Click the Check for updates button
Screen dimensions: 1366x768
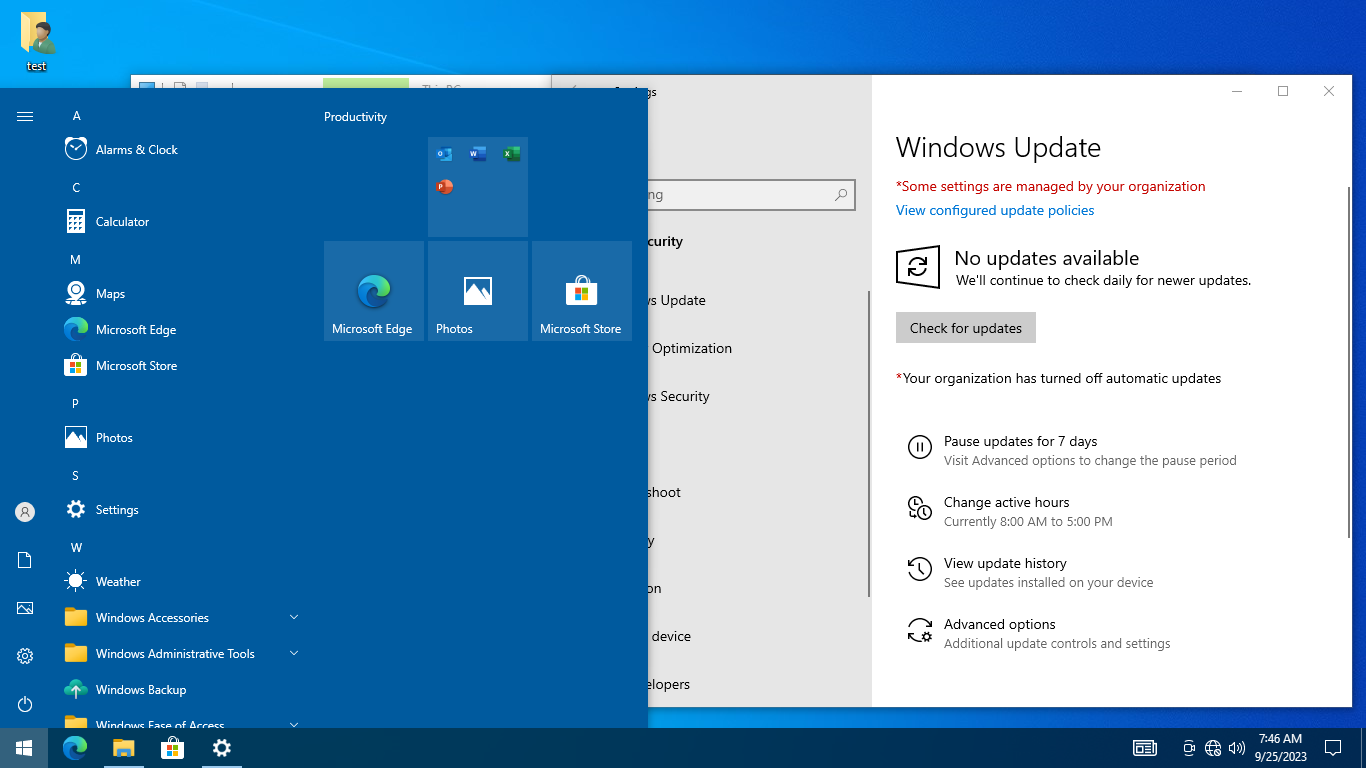tap(965, 328)
